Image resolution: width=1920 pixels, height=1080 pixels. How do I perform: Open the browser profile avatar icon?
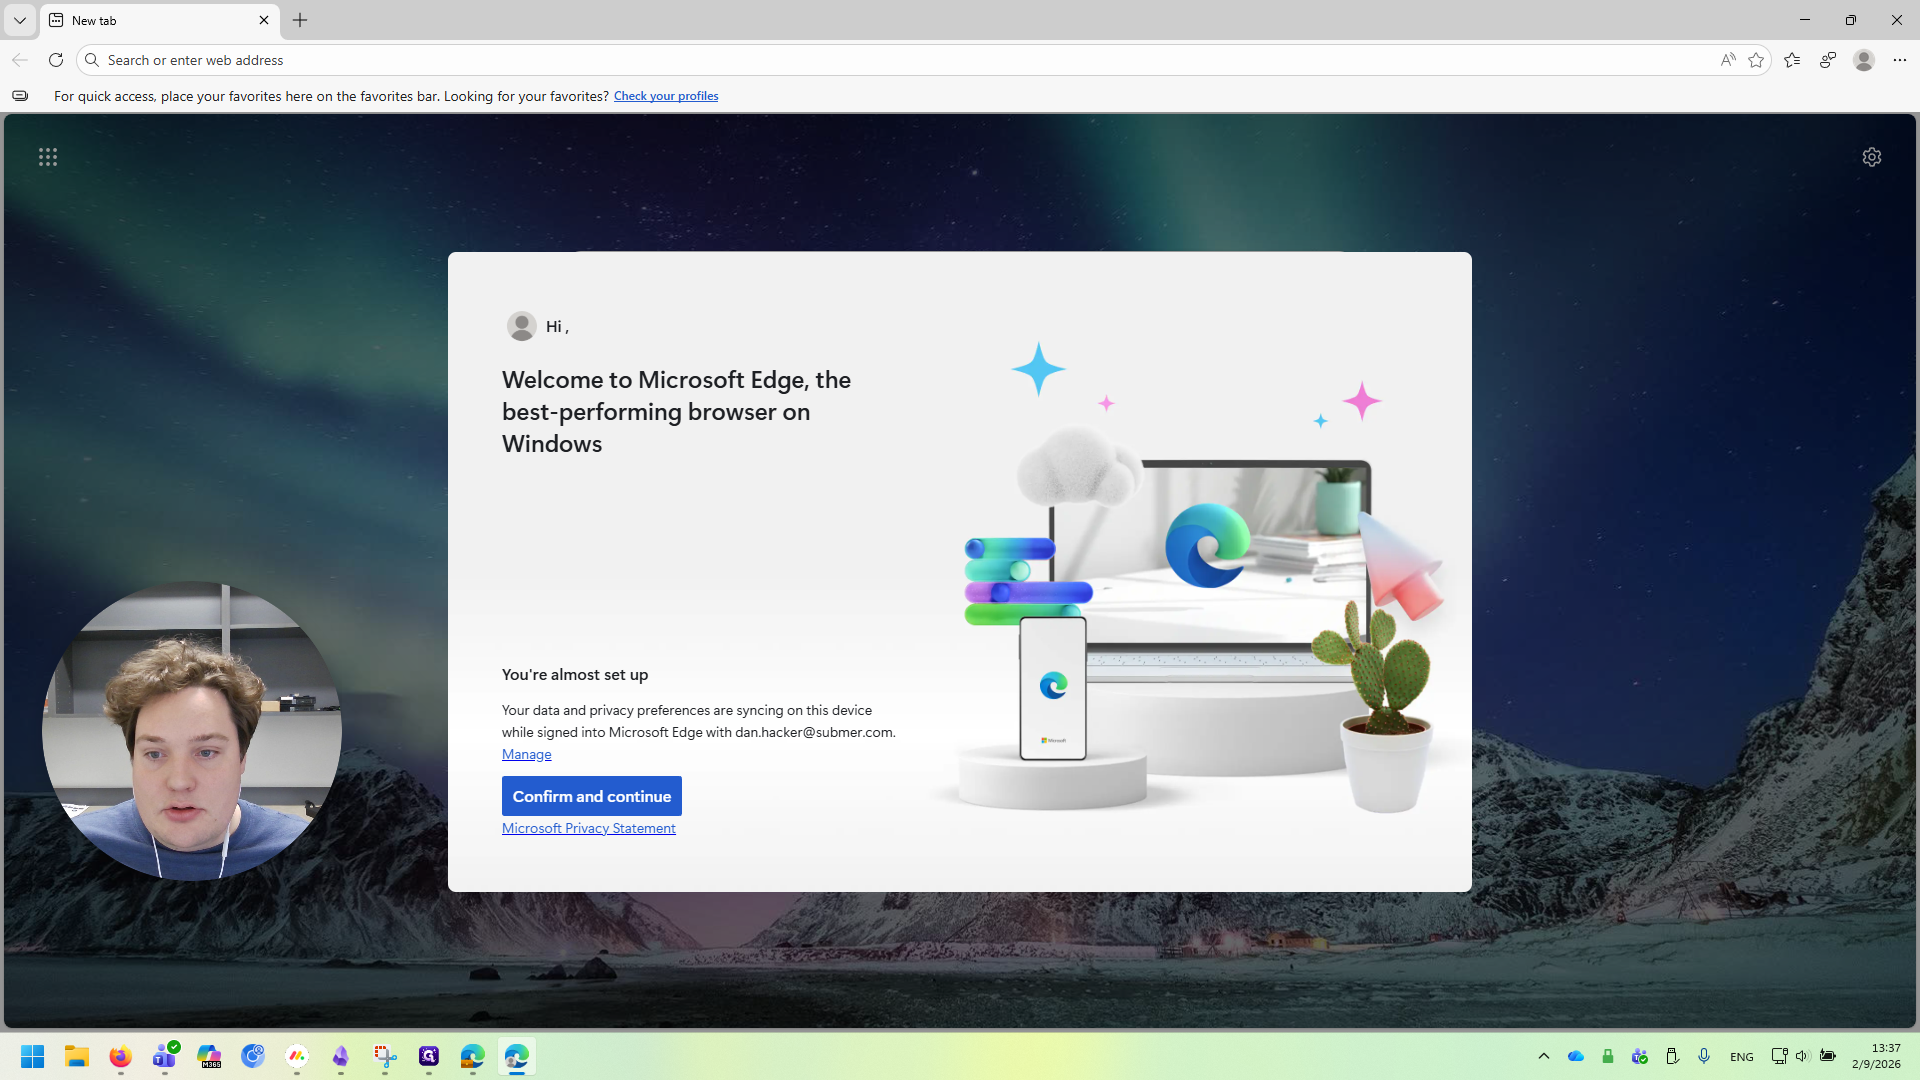point(1864,60)
